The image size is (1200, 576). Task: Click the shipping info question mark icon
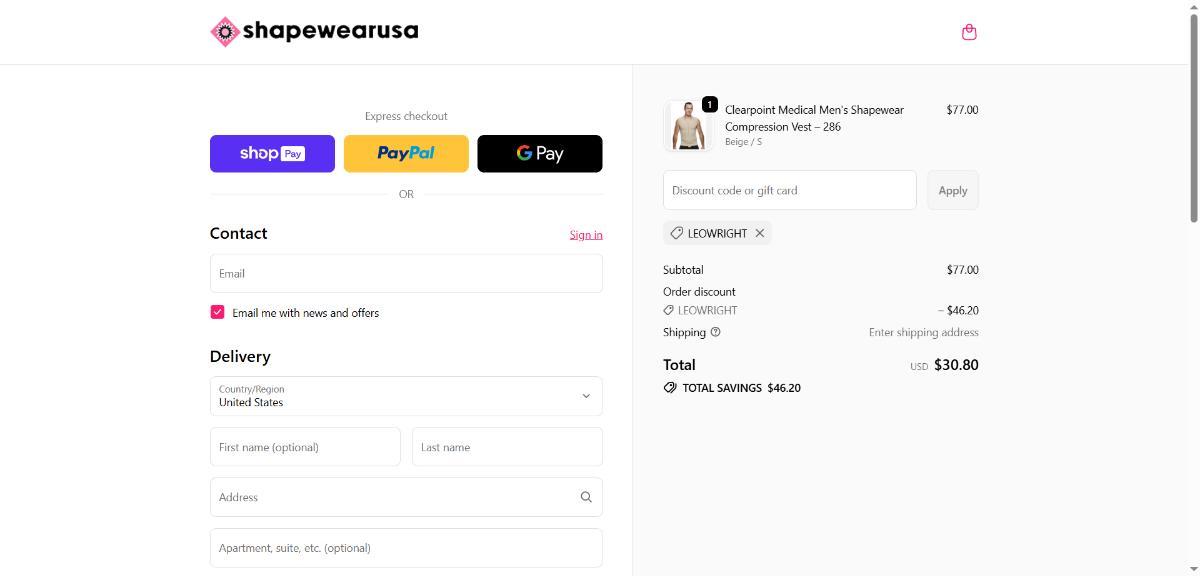pyautogui.click(x=715, y=332)
